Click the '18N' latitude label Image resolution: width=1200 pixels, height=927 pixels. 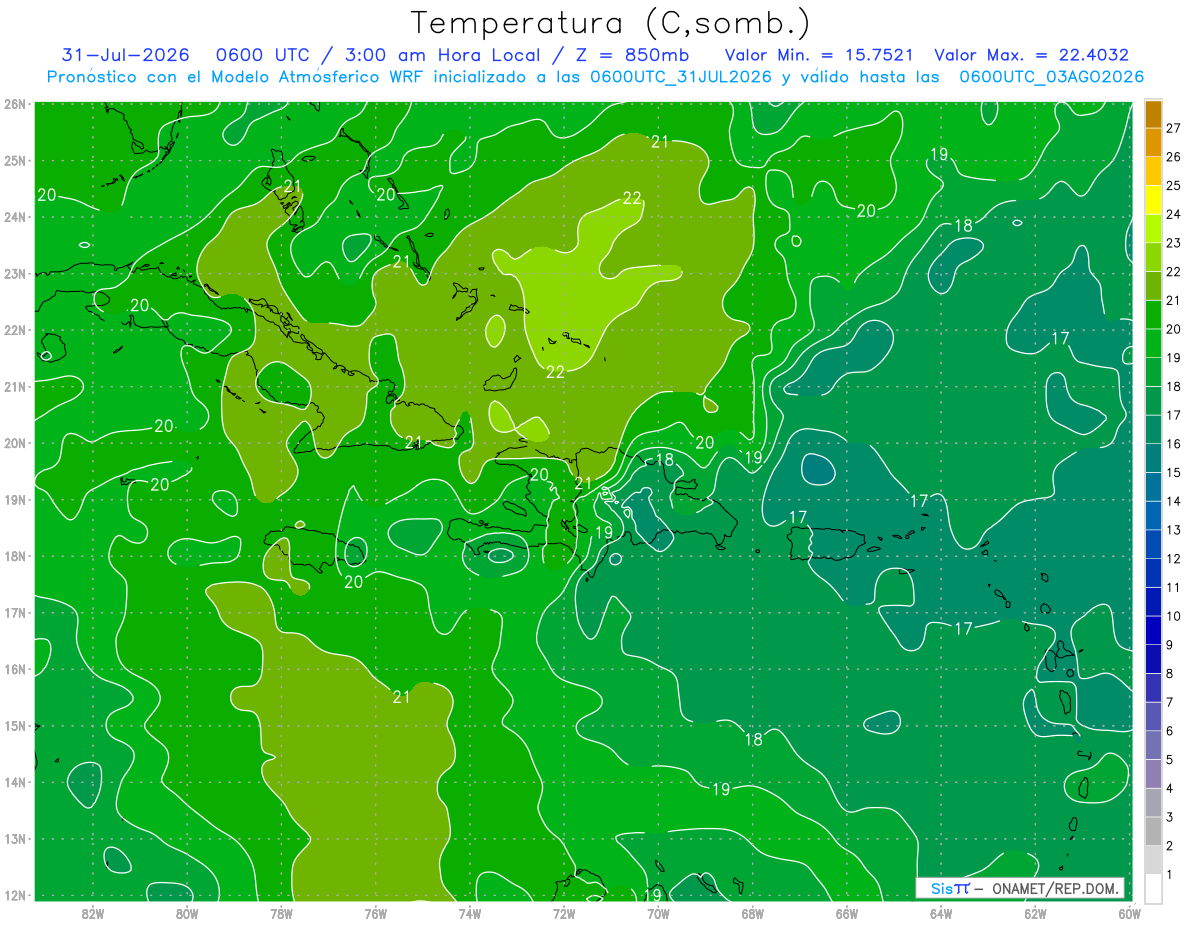[15, 556]
